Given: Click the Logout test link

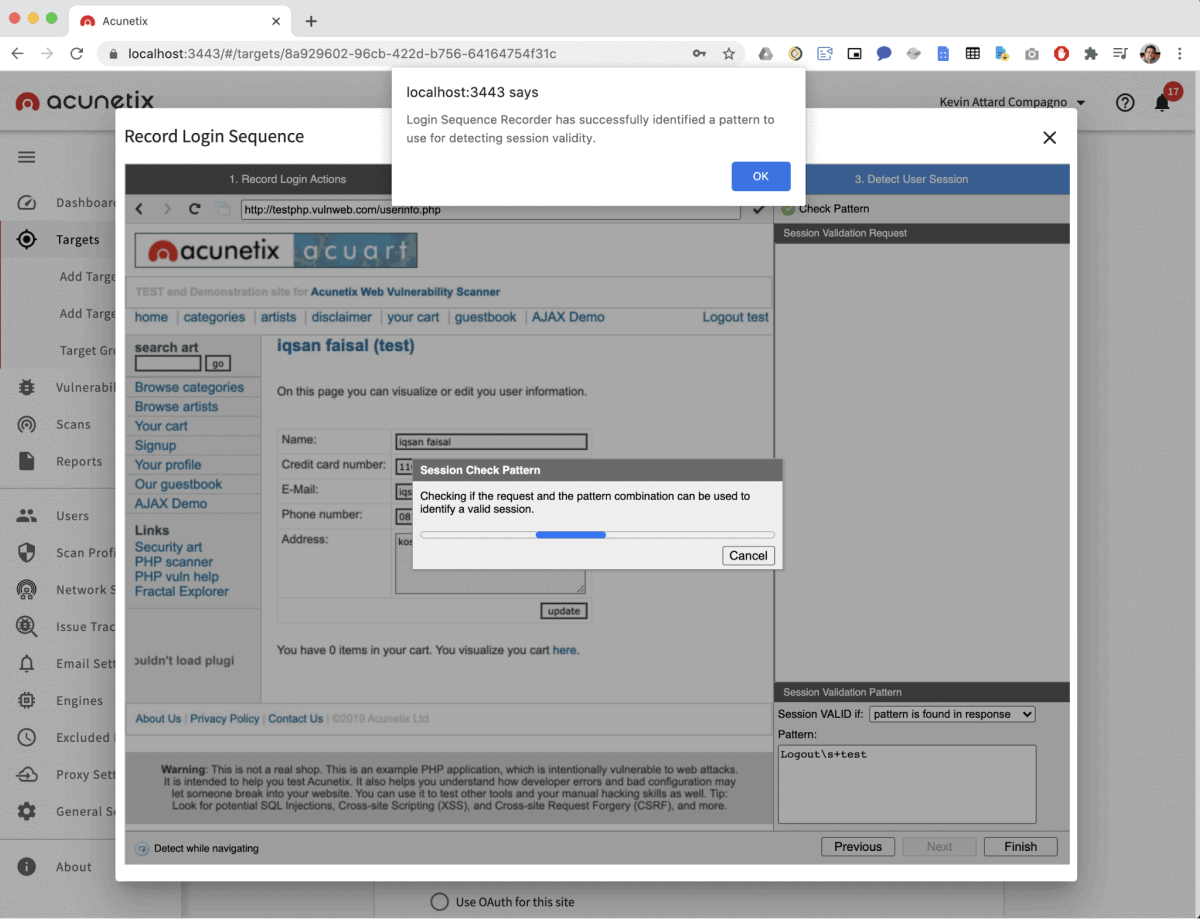Looking at the screenshot, I should pos(736,317).
